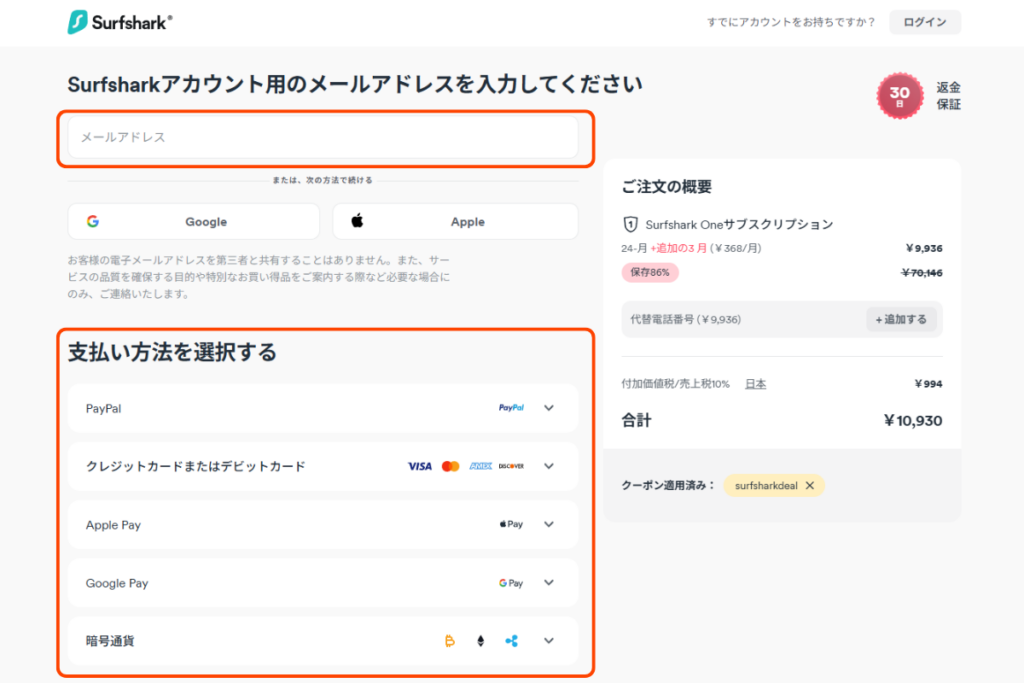Click the Ethereum icon
Screen dimensions: 1024x683
480,641
